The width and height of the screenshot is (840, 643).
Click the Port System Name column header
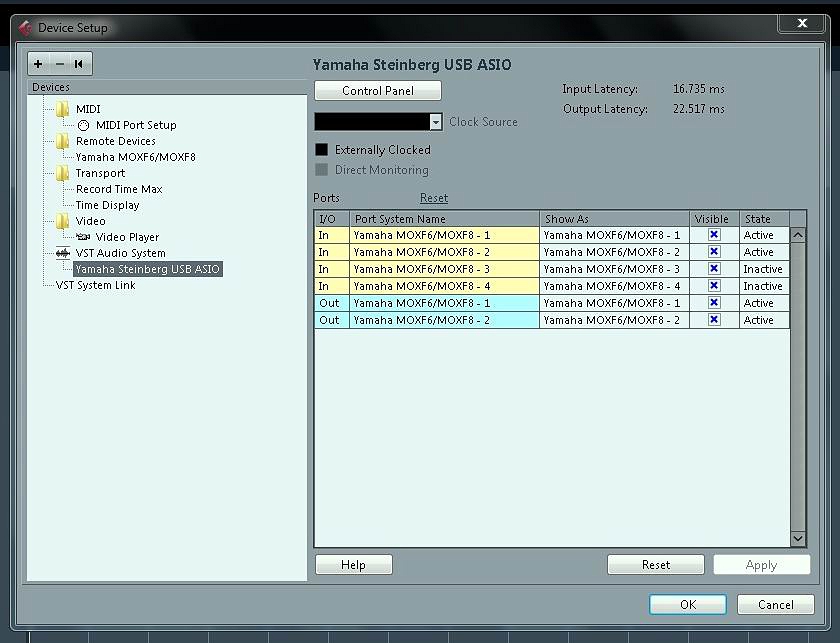pyautogui.click(x=444, y=219)
